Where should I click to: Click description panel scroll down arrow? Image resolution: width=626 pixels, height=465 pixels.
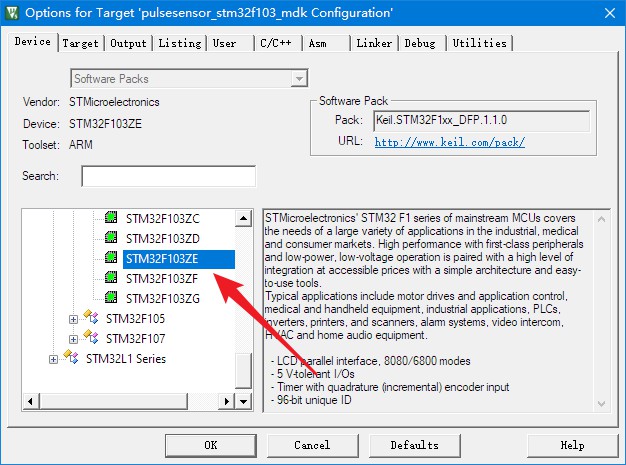[602, 404]
